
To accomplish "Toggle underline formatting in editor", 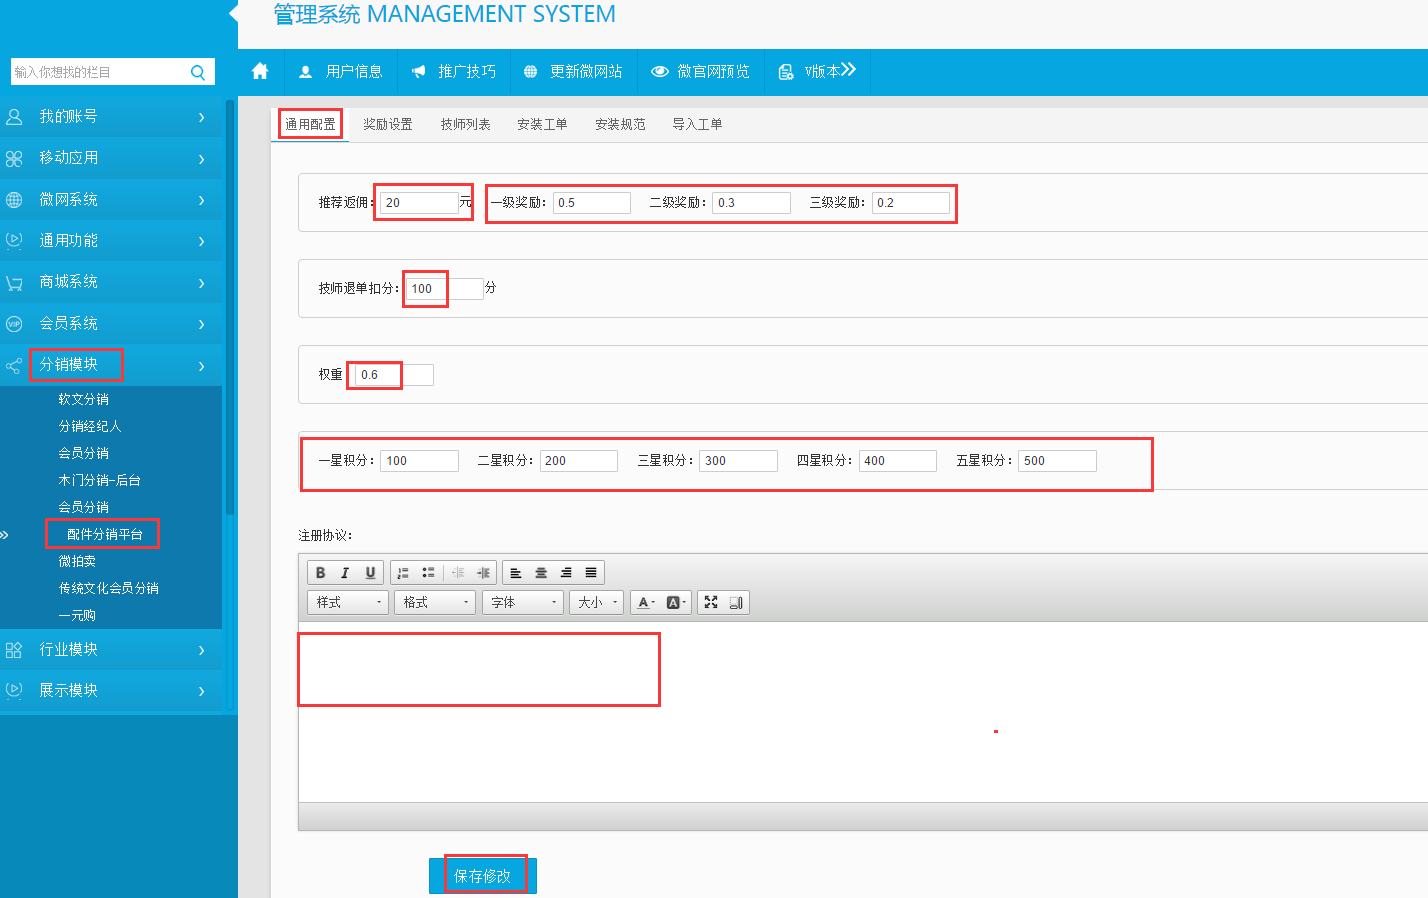I will (x=370, y=573).
